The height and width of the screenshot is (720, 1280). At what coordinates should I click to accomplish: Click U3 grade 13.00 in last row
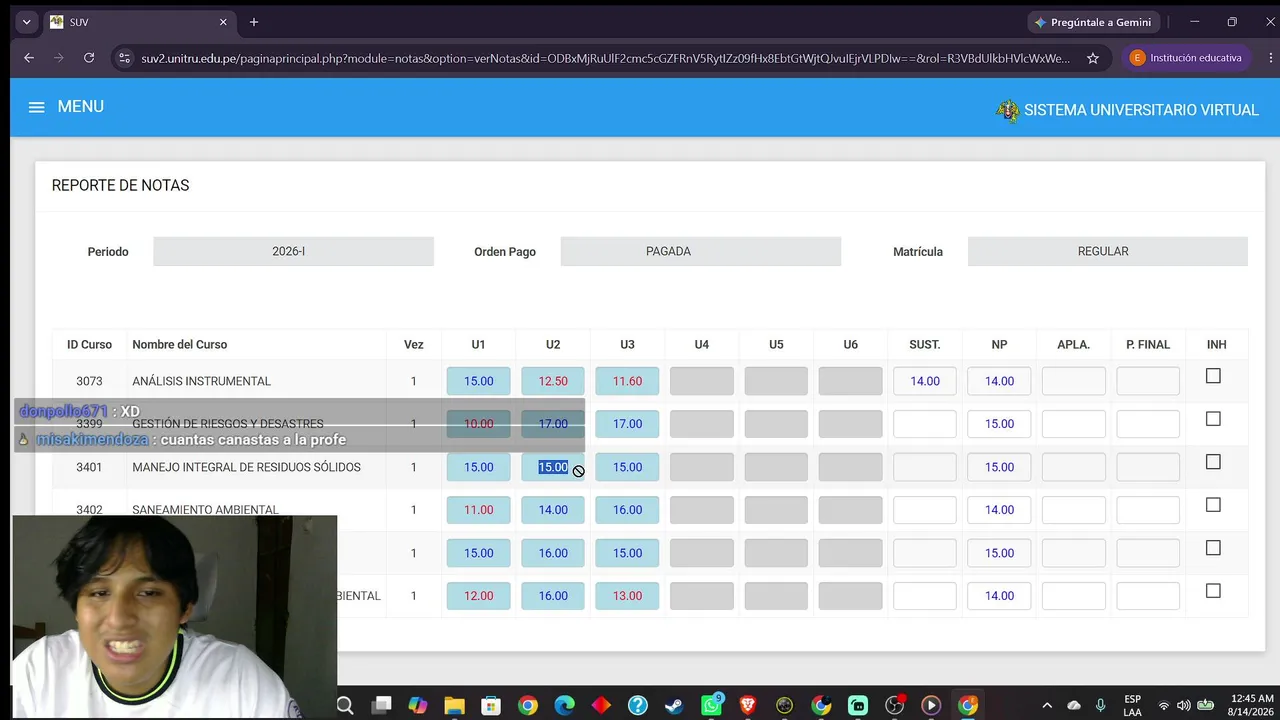627,596
